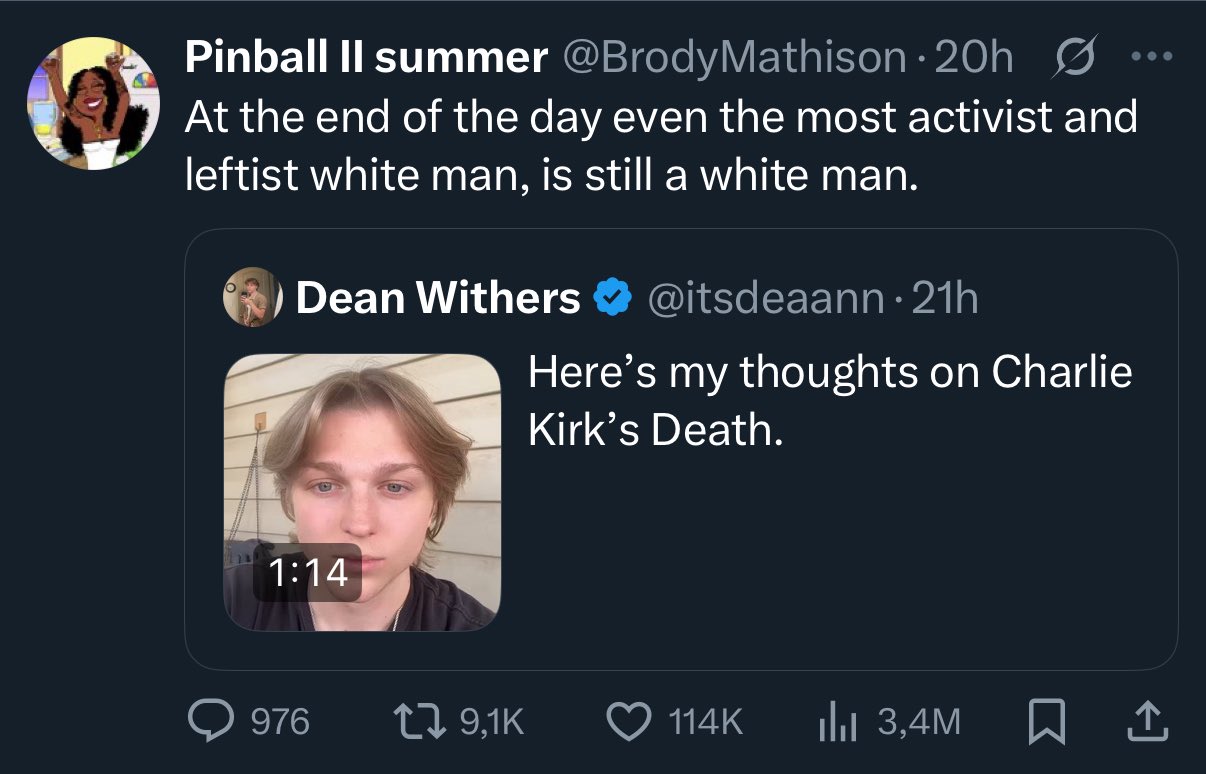Click Dean Withers' small profile picture
Viewport: 1206px width, 774px height.
coord(247,297)
